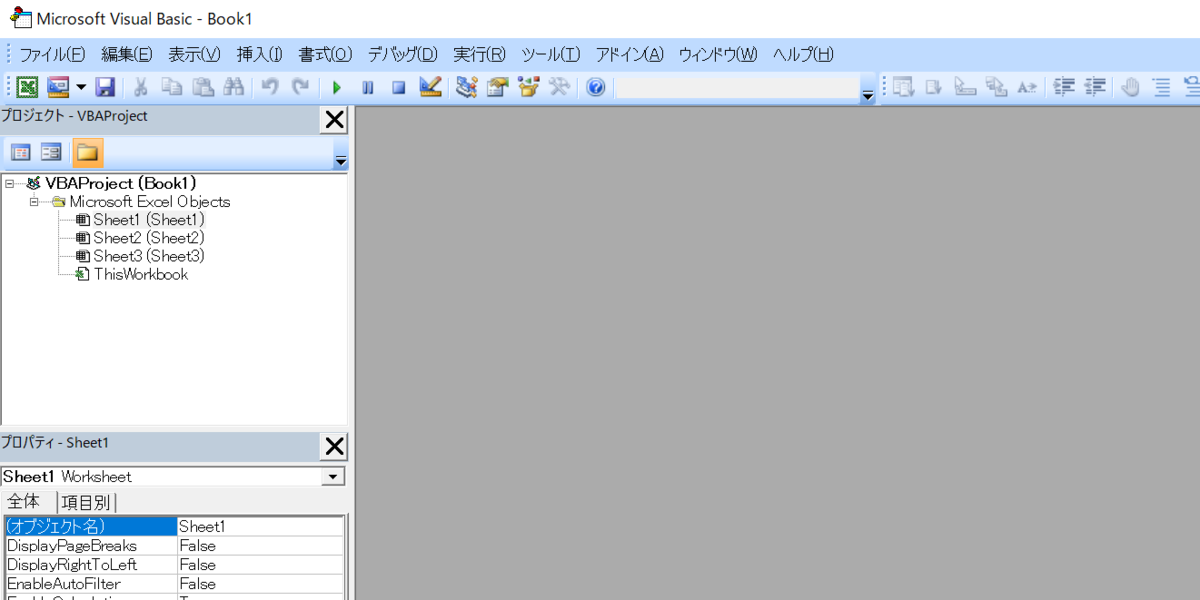The width and height of the screenshot is (1200, 600).
Task: Open the Object Browser icon
Action: tap(527, 87)
